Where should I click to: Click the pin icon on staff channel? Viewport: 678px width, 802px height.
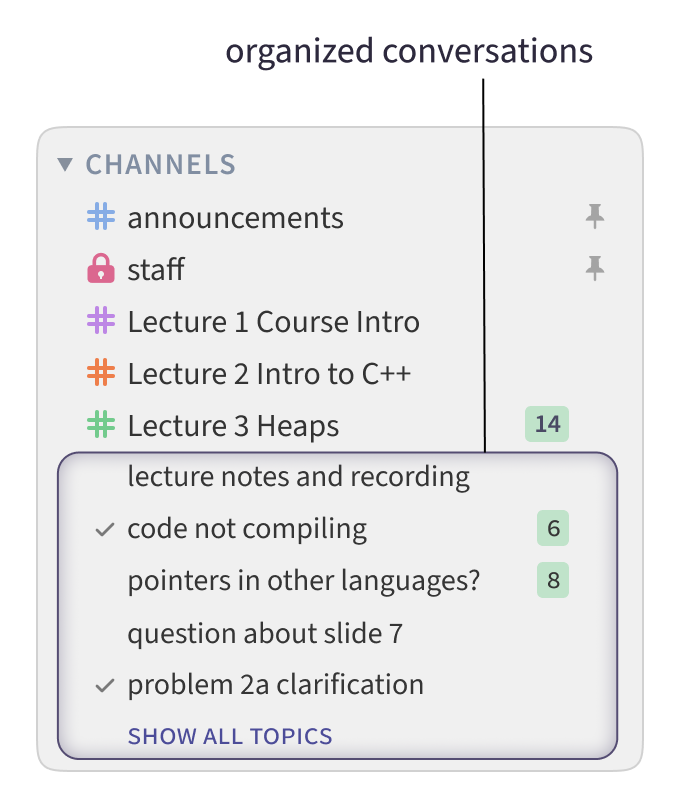click(595, 268)
